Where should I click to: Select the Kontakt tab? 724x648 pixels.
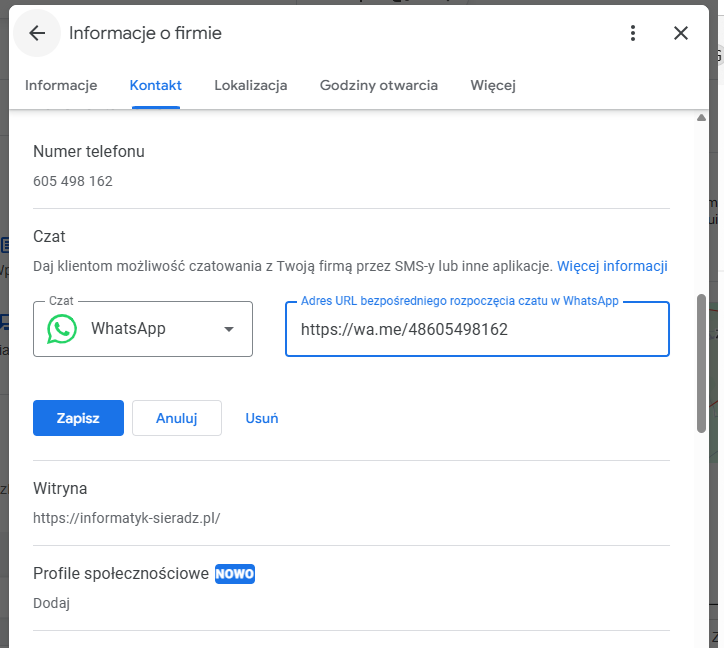(x=156, y=85)
